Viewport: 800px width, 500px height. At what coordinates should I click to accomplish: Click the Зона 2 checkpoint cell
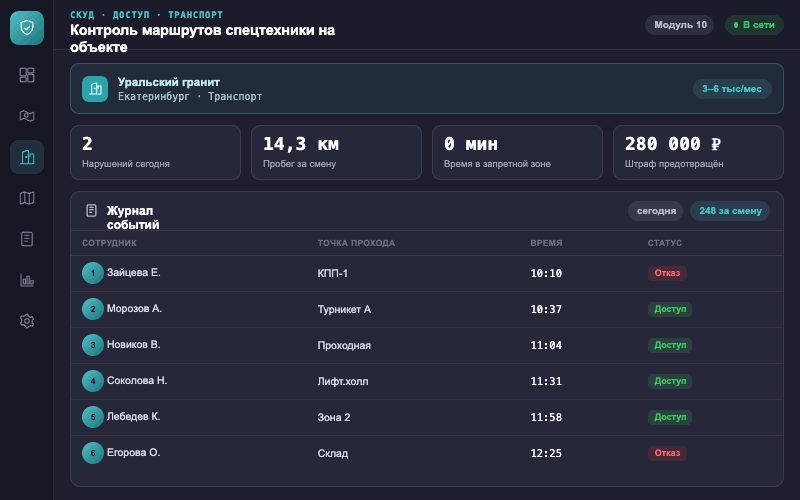[x=334, y=417]
